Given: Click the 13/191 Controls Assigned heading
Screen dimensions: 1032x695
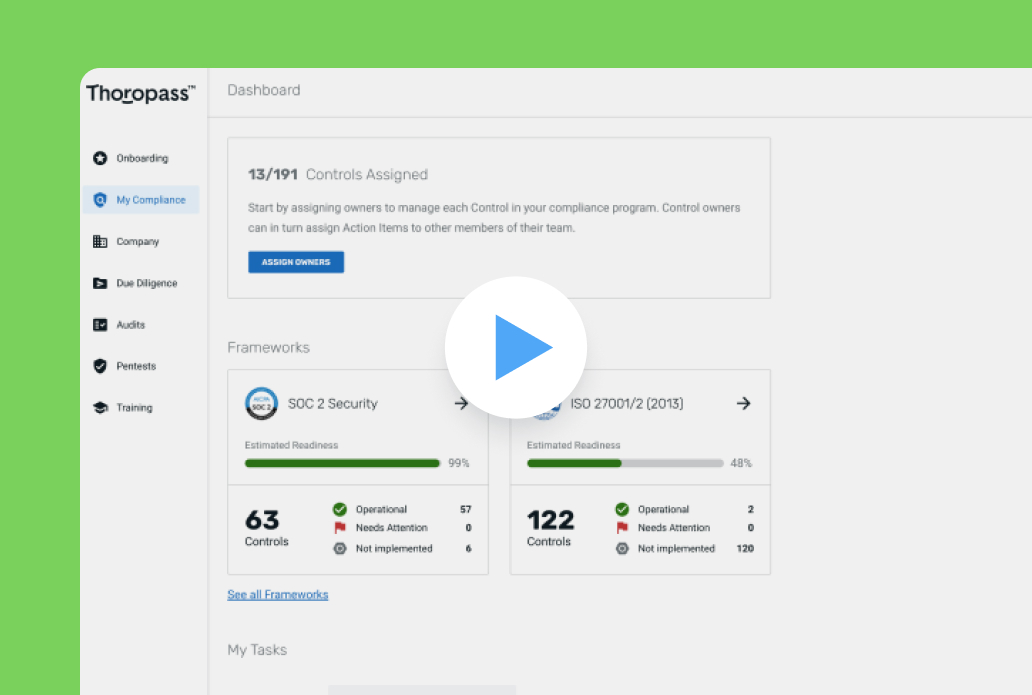Looking at the screenshot, I should click(338, 174).
